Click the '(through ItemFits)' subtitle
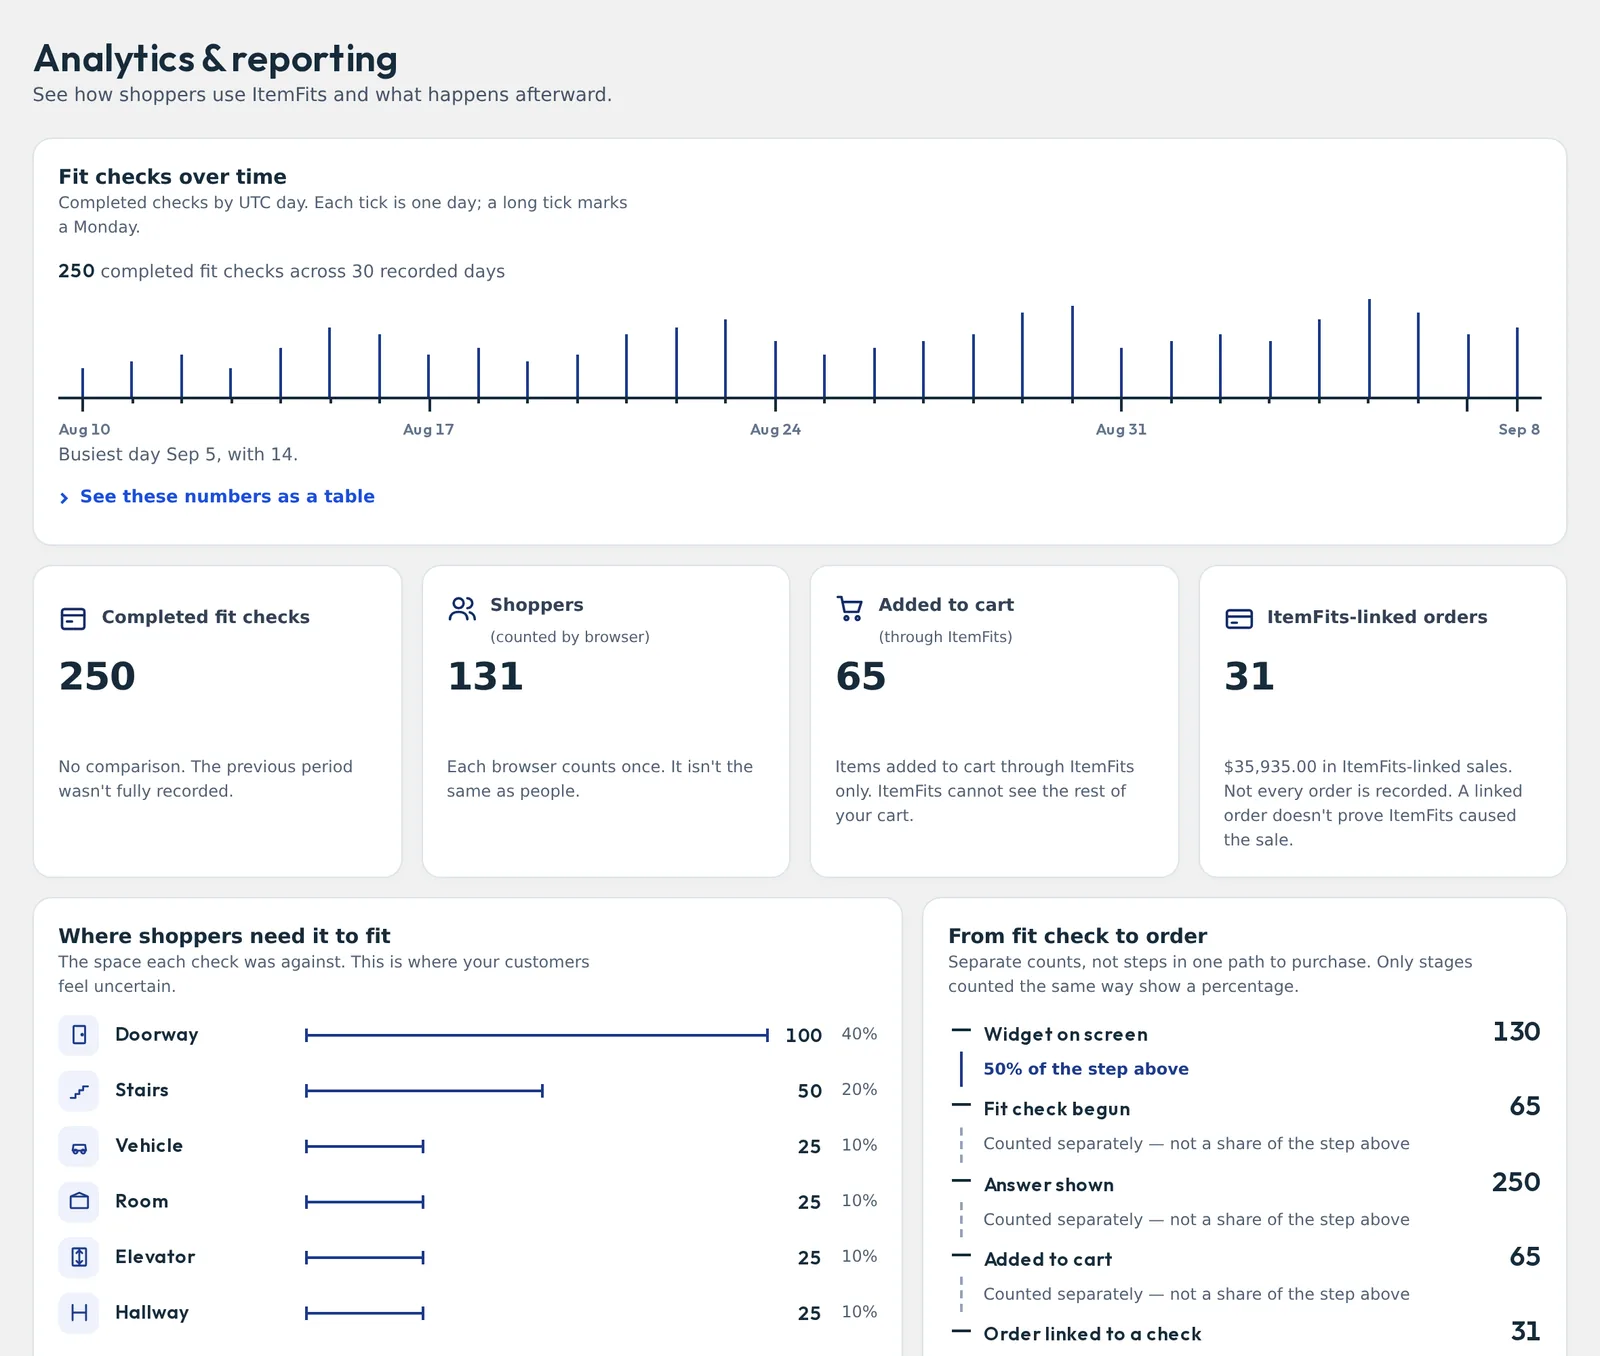This screenshot has height=1356, width=1600. click(945, 637)
